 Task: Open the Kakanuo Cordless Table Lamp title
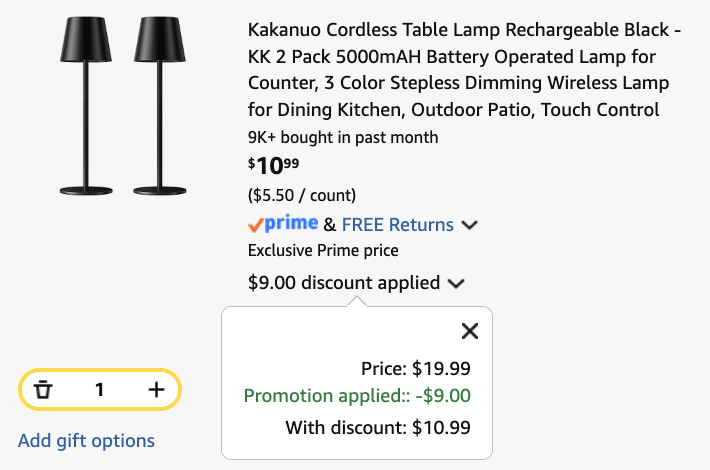pyautogui.click(x=465, y=70)
